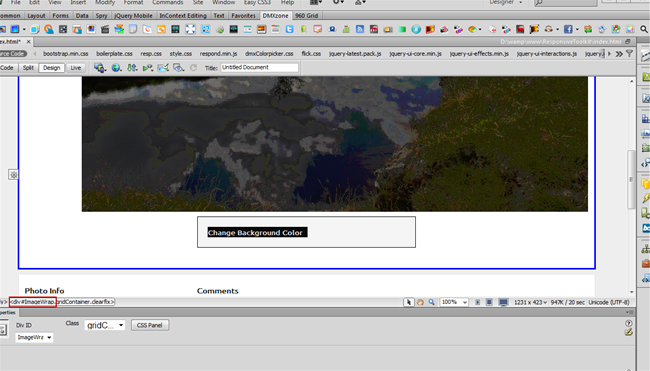Click the desktop size preview icon
The height and width of the screenshot is (371, 650).
pyautogui.click(x=503, y=302)
